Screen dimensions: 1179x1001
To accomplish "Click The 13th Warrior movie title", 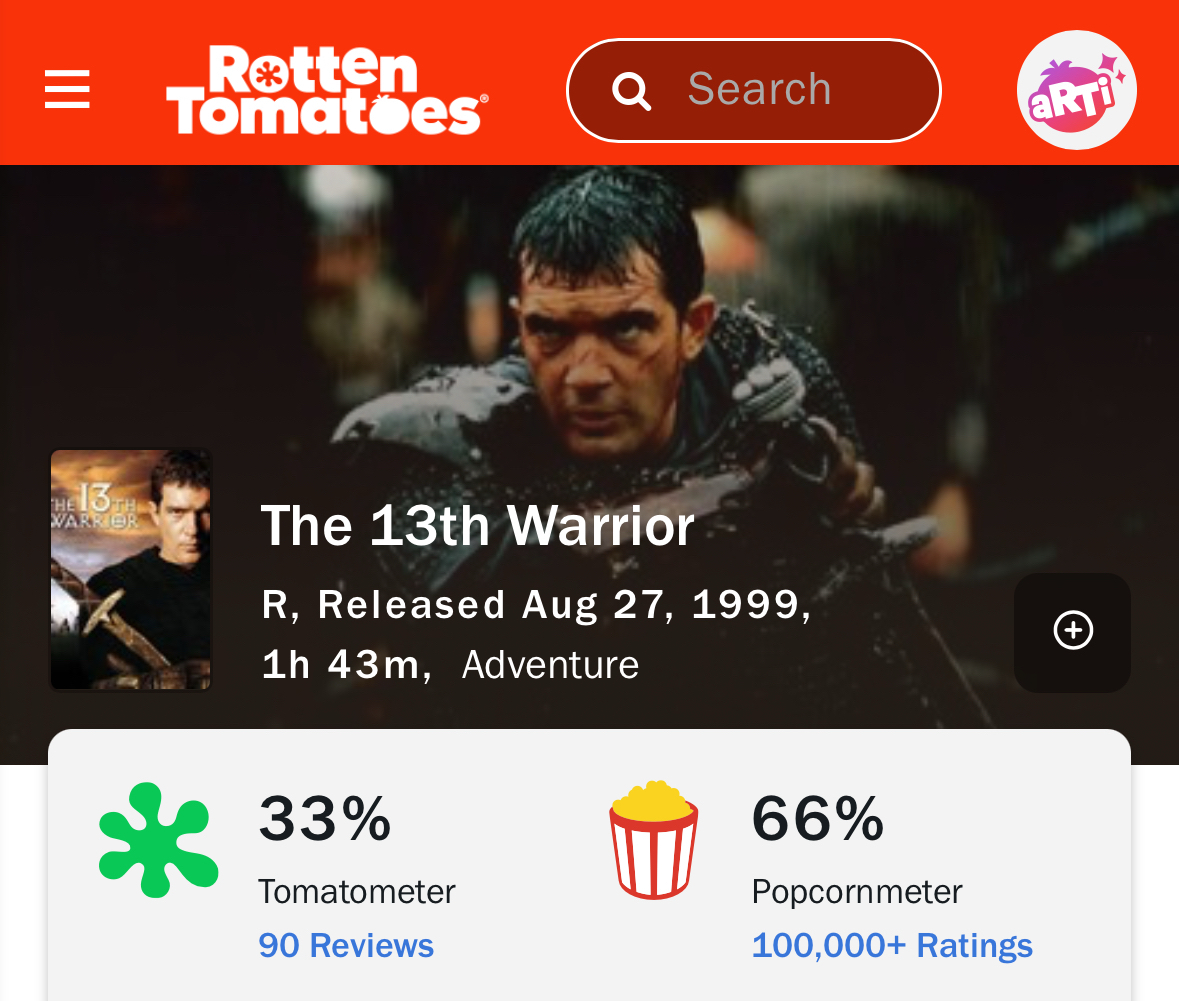I will click(x=477, y=526).
